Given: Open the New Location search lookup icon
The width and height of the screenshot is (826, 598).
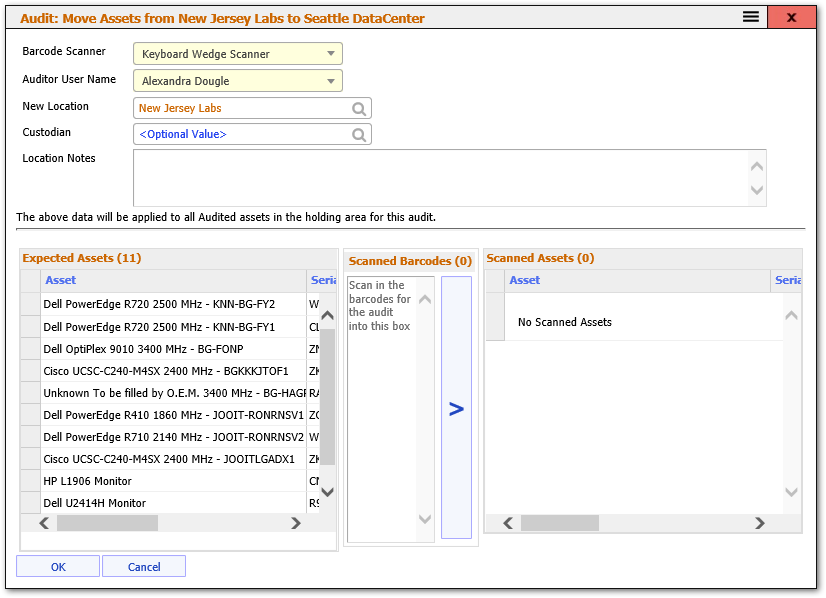Looking at the screenshot, I should (359, 107).
